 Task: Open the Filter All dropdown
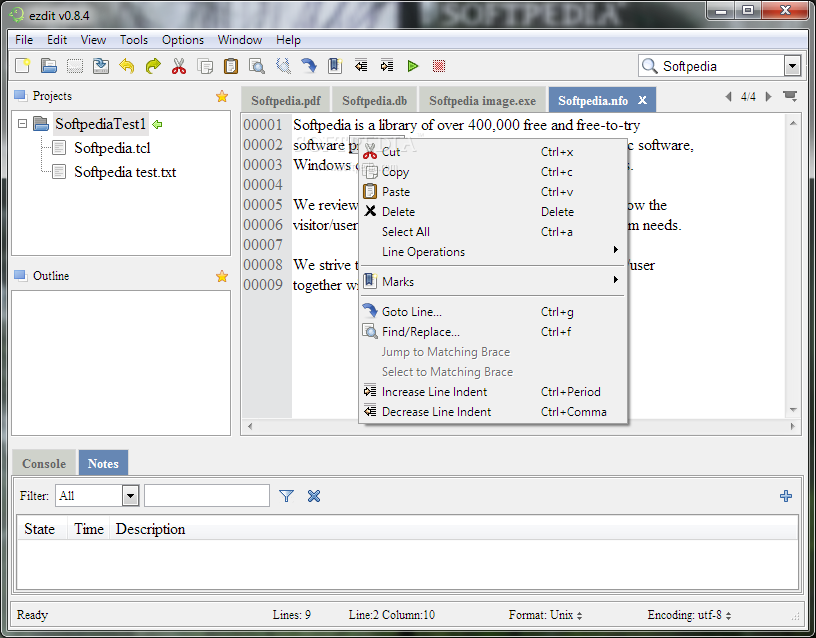tap(130, 495)
